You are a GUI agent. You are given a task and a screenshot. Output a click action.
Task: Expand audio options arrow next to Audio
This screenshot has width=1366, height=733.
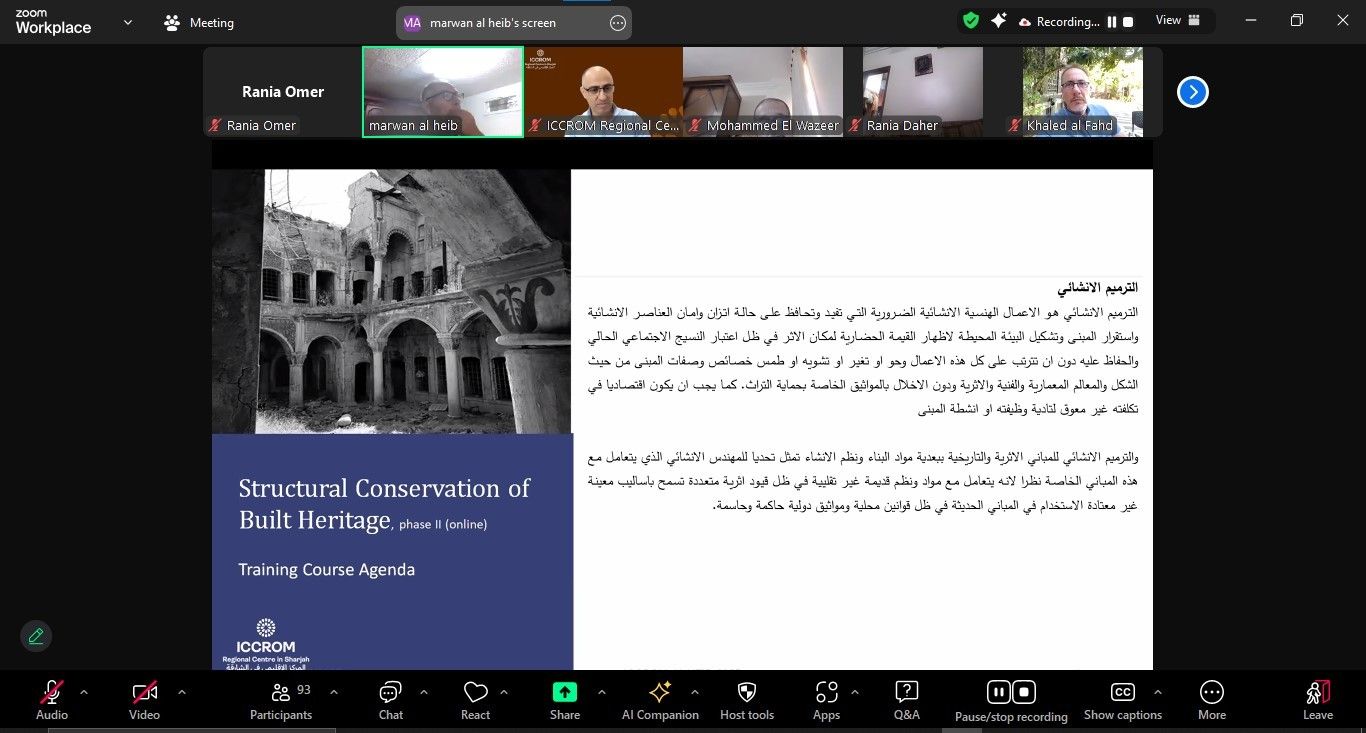coord(84,692)
